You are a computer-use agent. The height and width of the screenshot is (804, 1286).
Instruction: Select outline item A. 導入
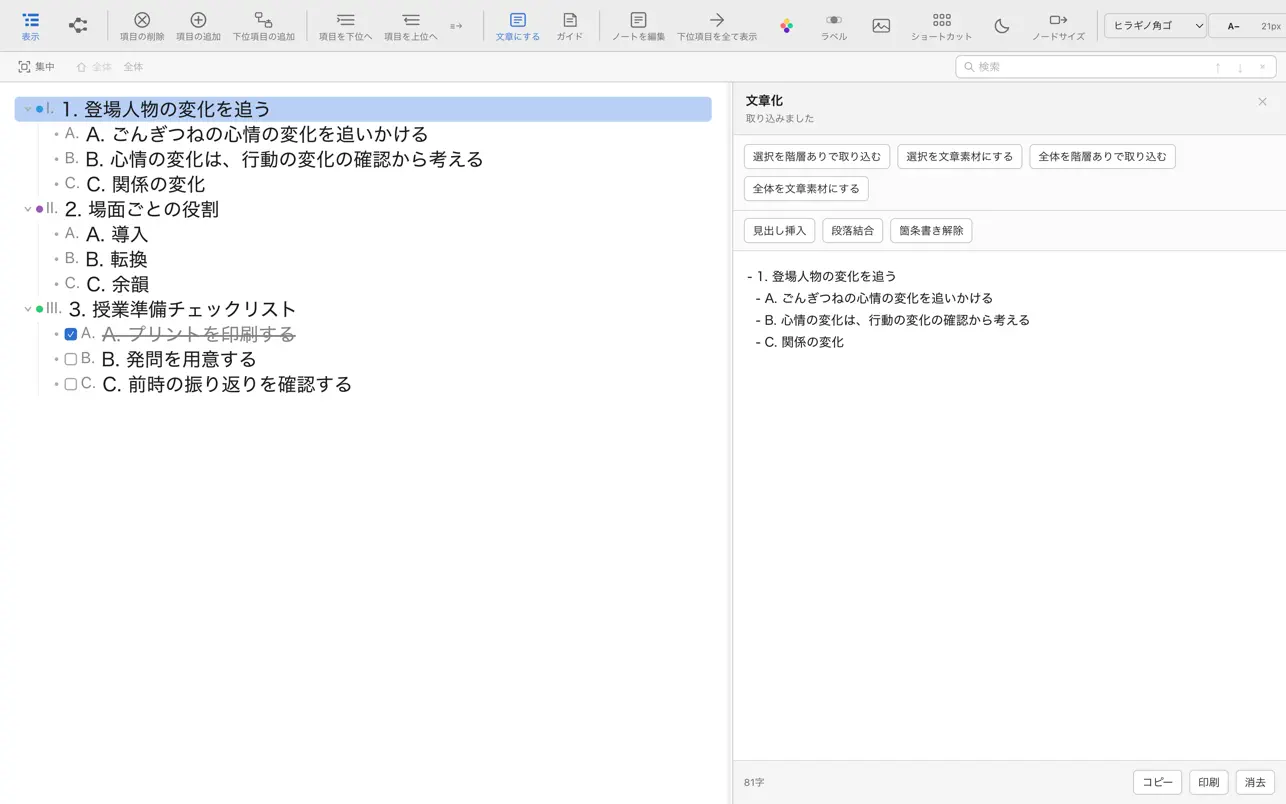coord(117,234)
